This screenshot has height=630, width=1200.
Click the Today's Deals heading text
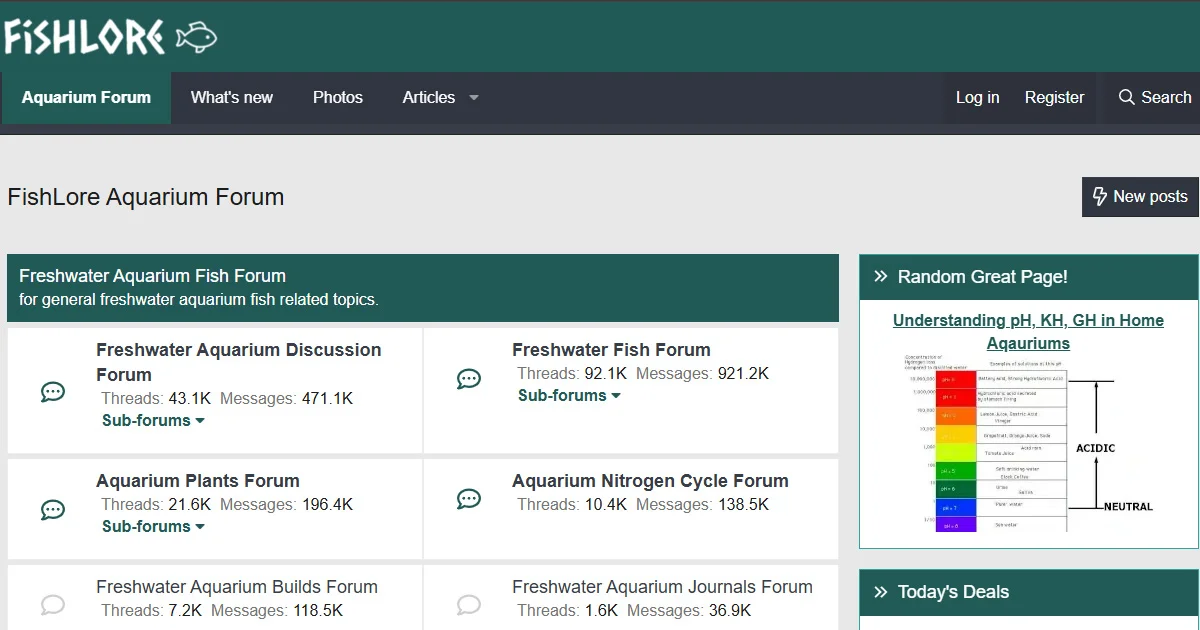pos(953,592)
